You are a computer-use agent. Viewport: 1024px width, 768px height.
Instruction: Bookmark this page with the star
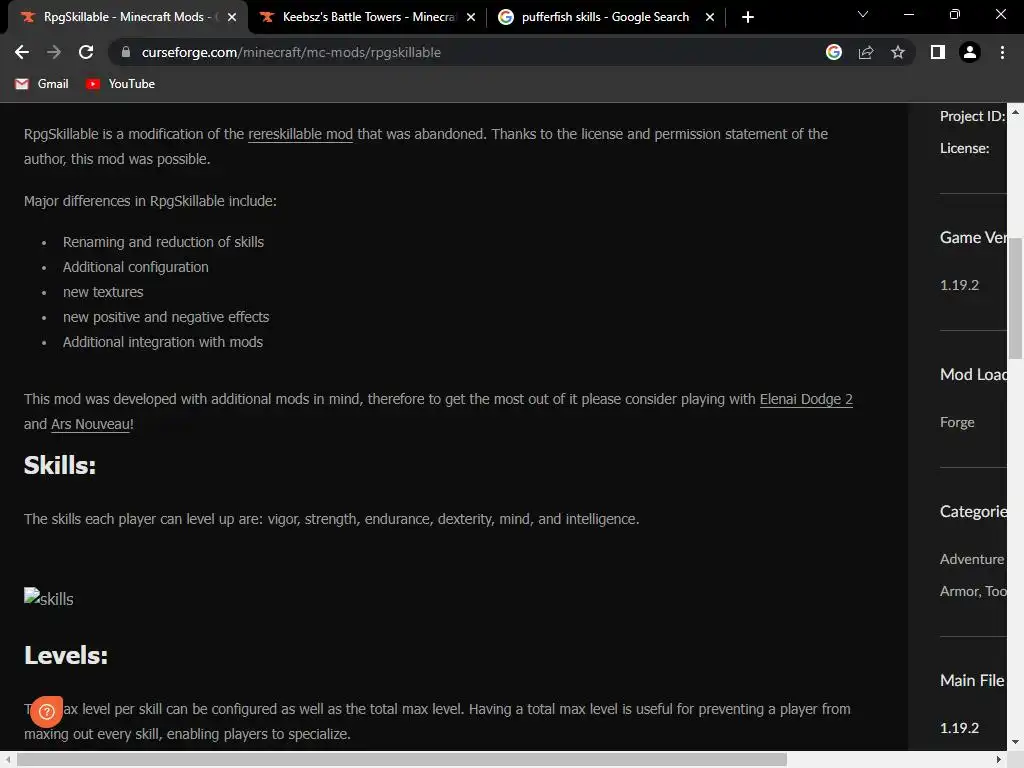point(898,52)
